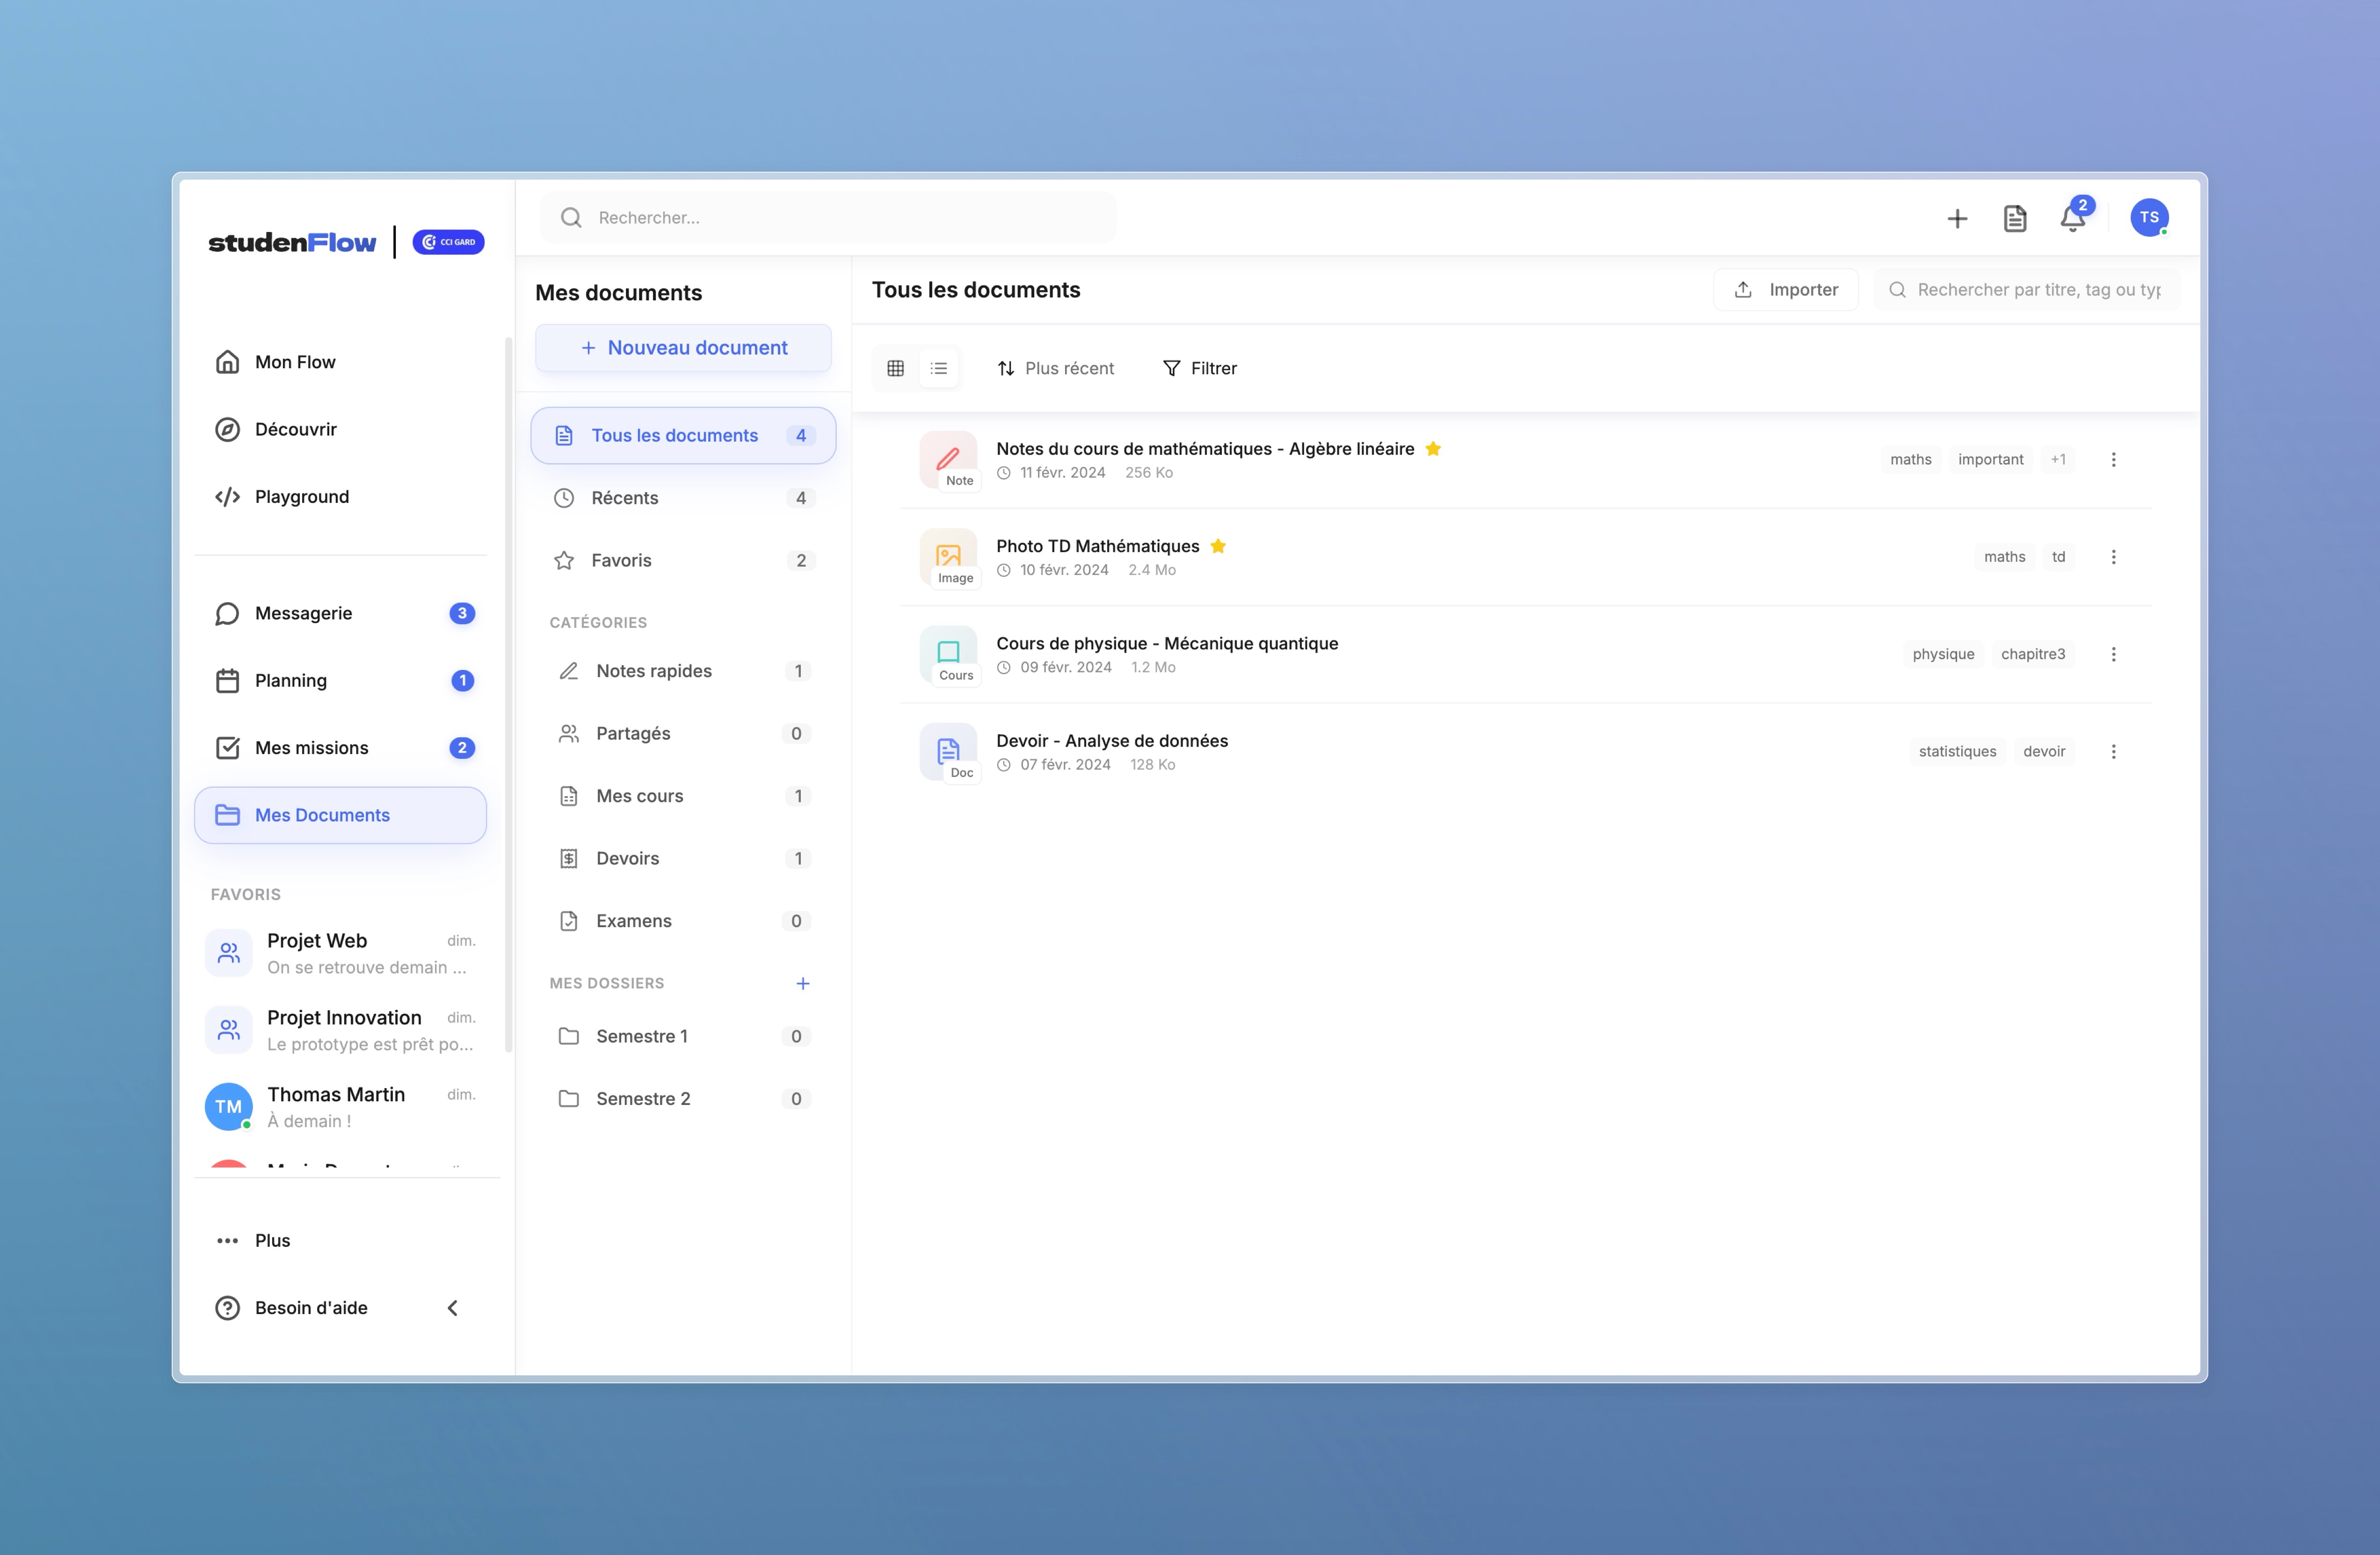The height and width of the screenshot is (1555, 2380).
Task: Click the star on Photo TD Mathématiques
Action: pyautogui.click(x=1218, y=546)
